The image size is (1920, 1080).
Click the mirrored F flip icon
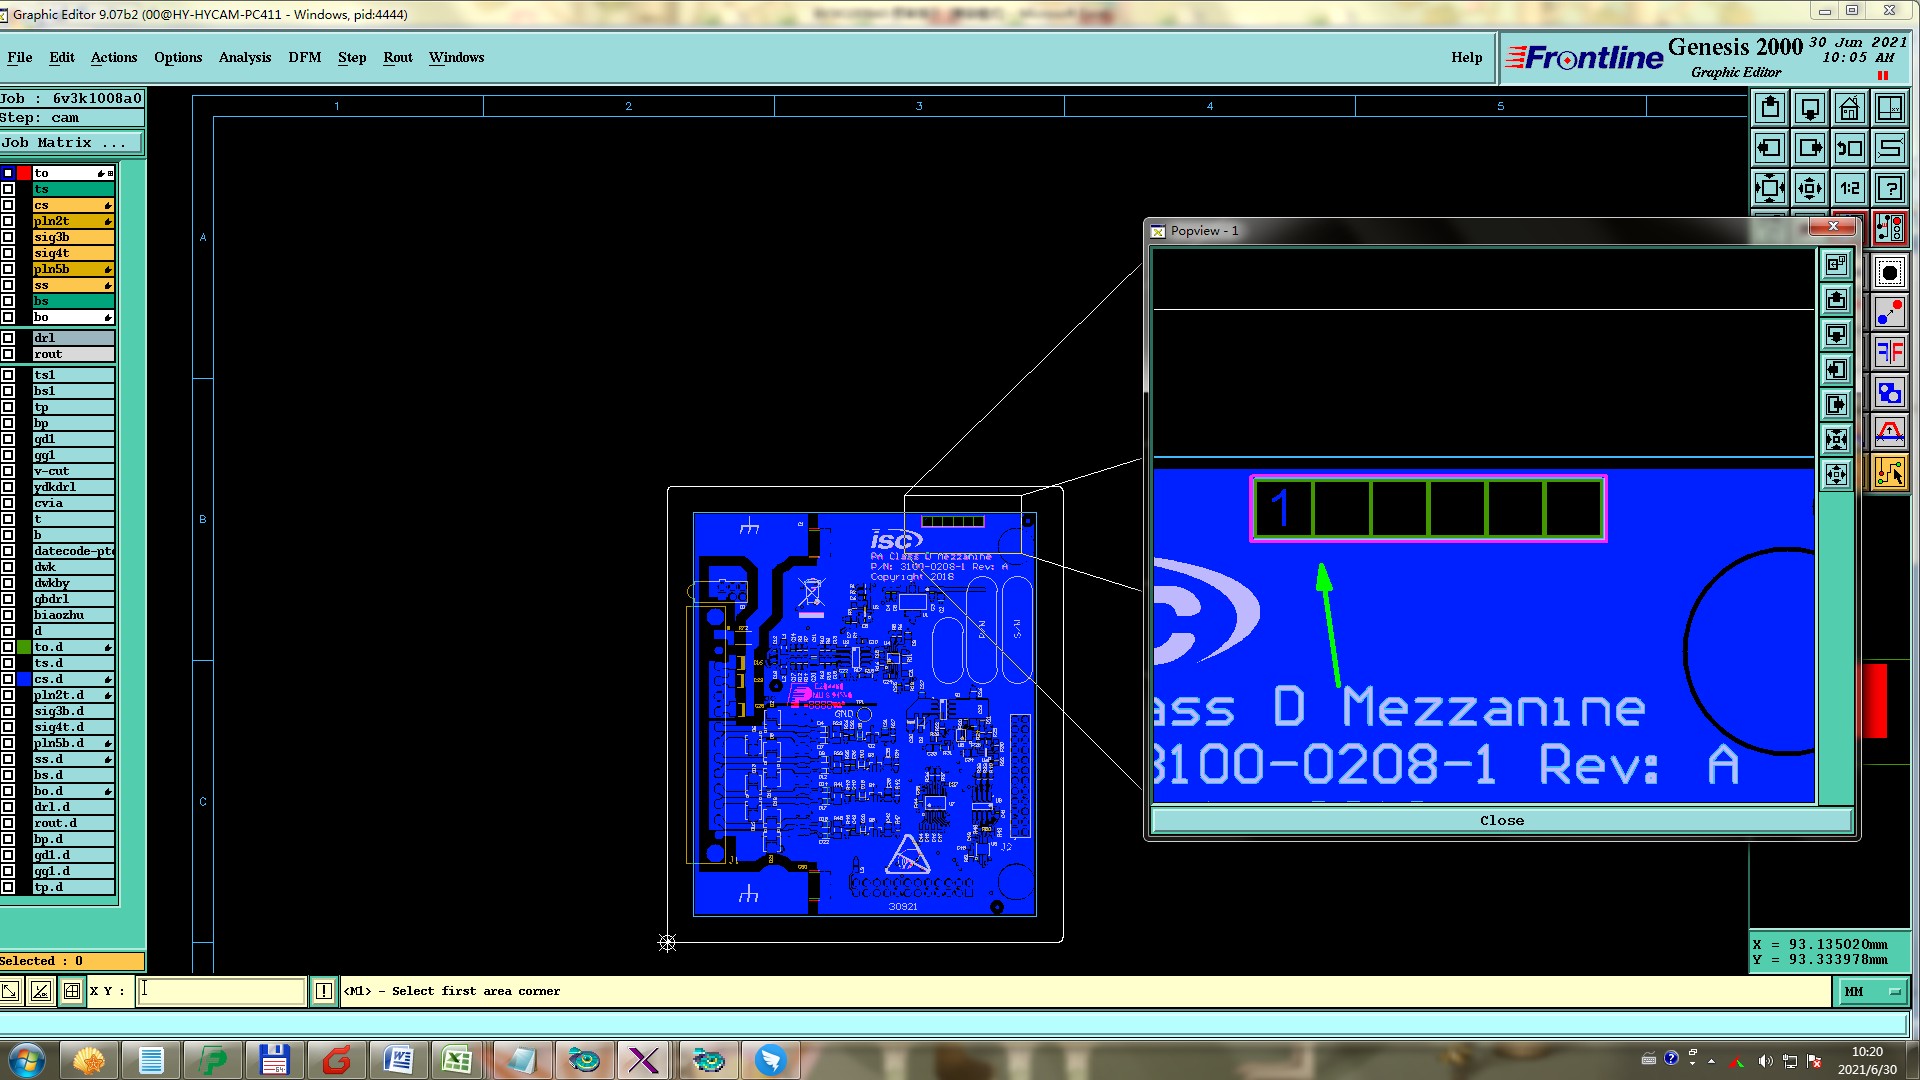coord(1890,352)
